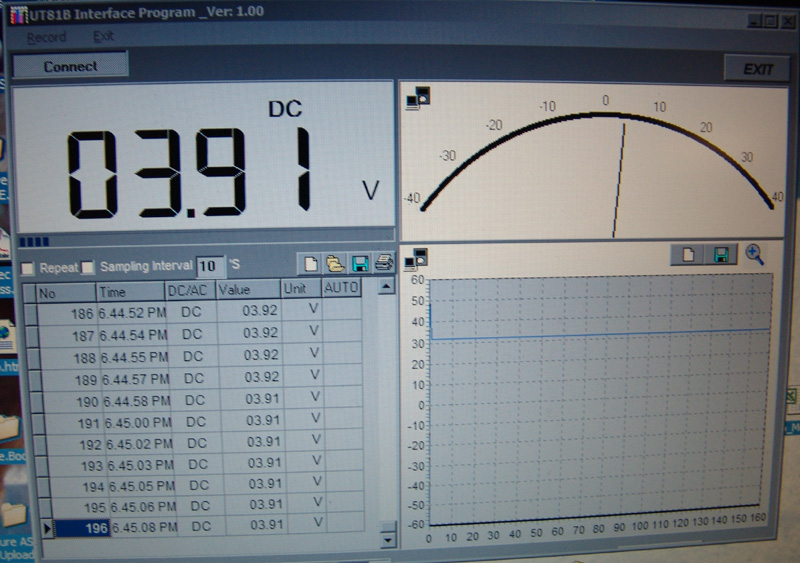The image size is (800, 563).
Task: Print the record table printer icon
Action: click(x=384, y=263)
